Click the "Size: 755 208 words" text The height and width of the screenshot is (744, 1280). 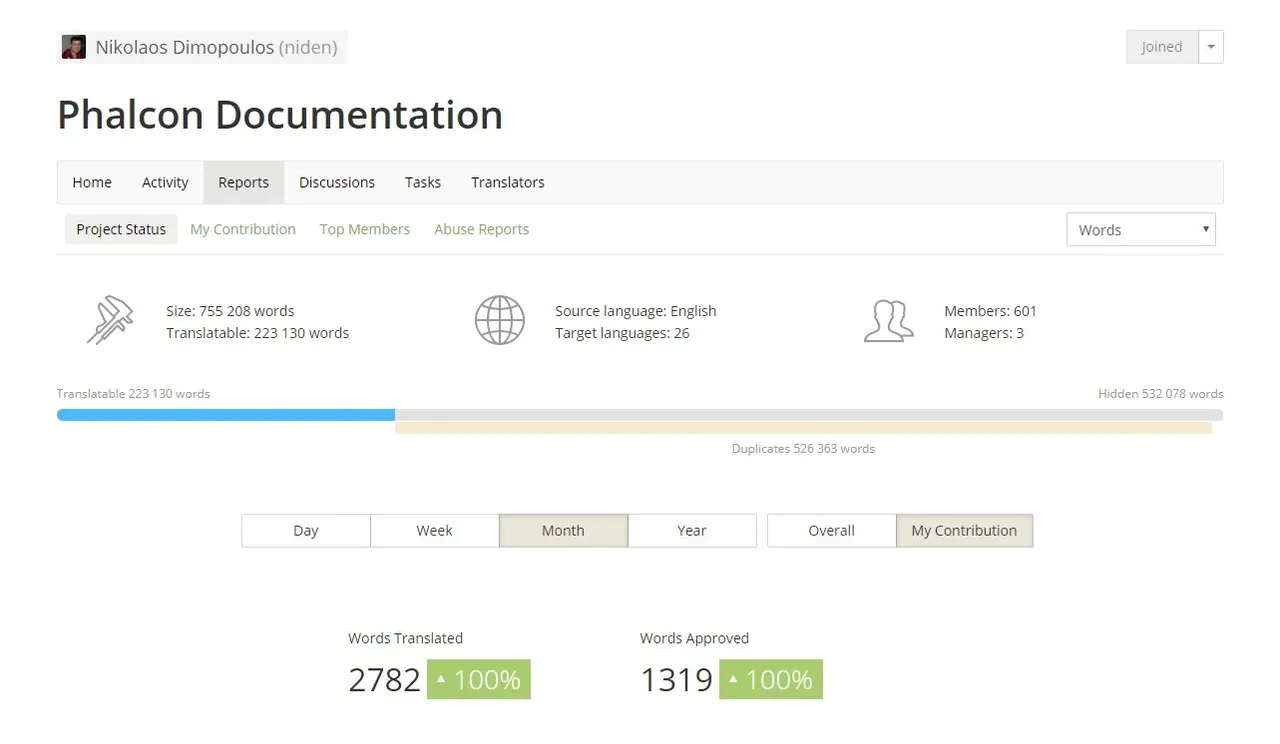(x=230, y=311)
